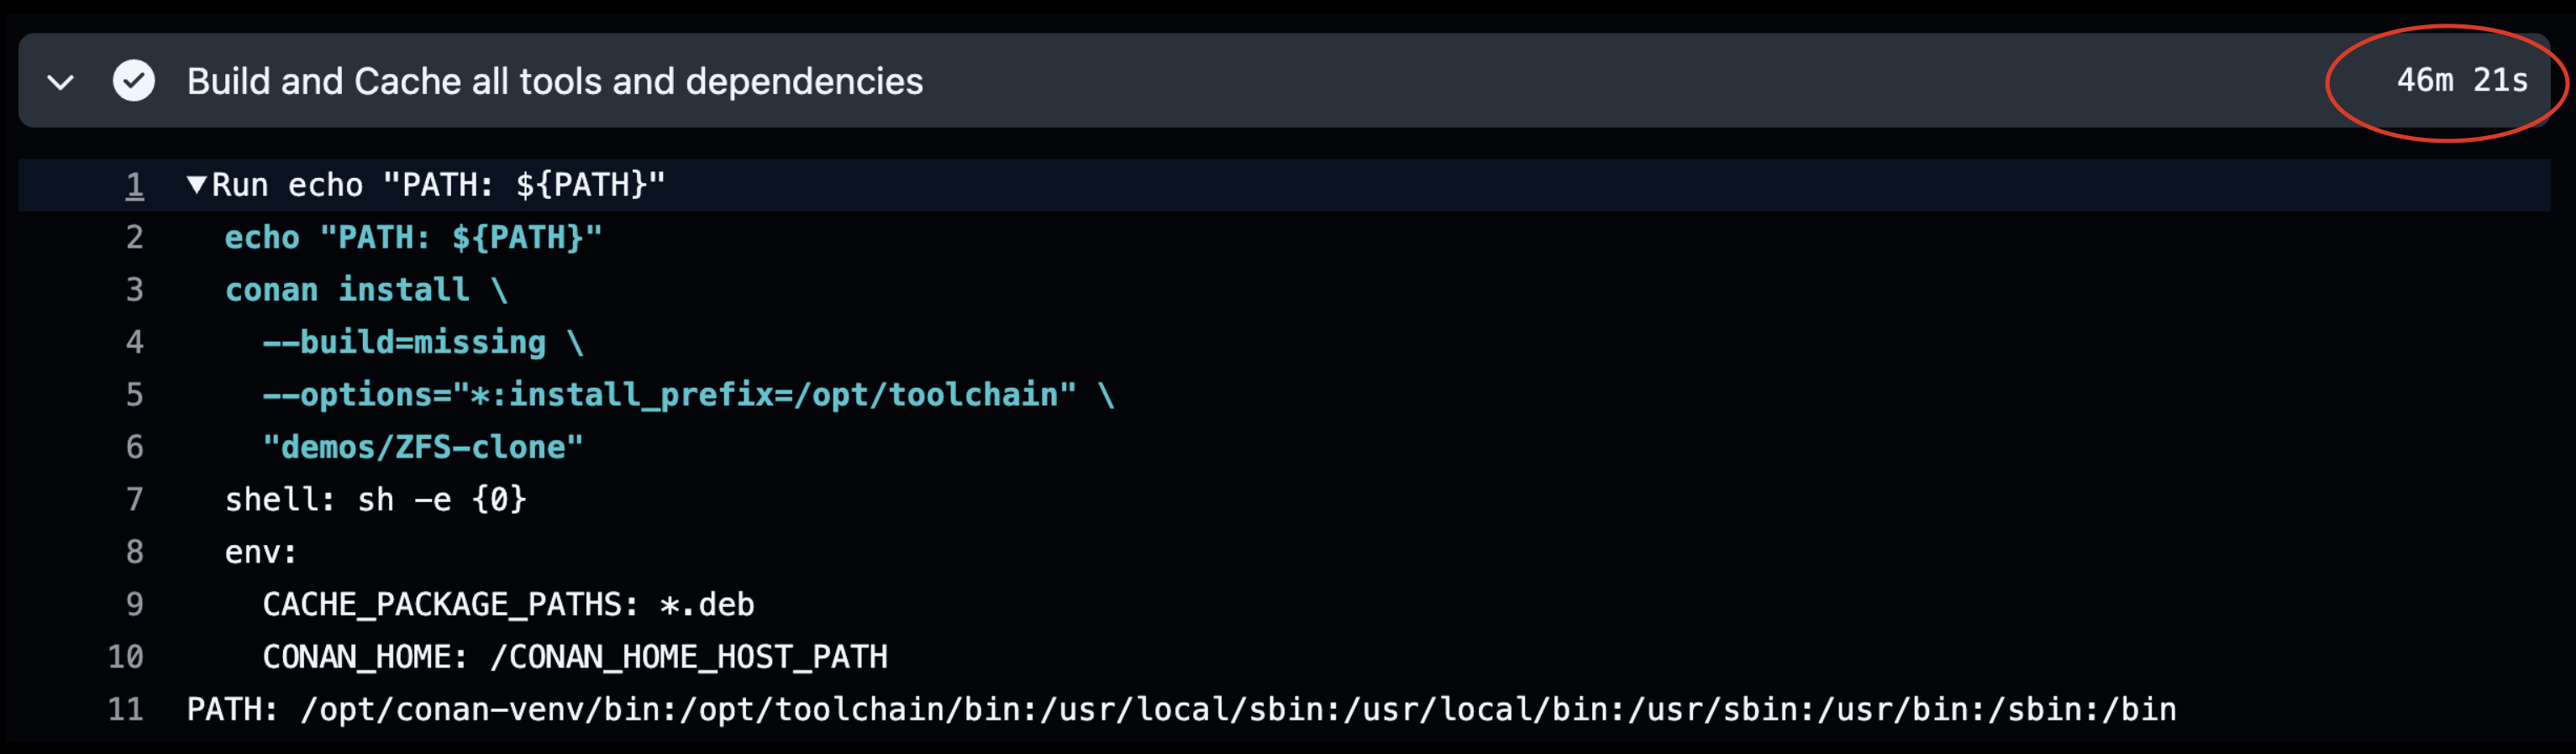
Task: Click the "demos/ZFS-clone" argument text
Action: tap(422, 447)
